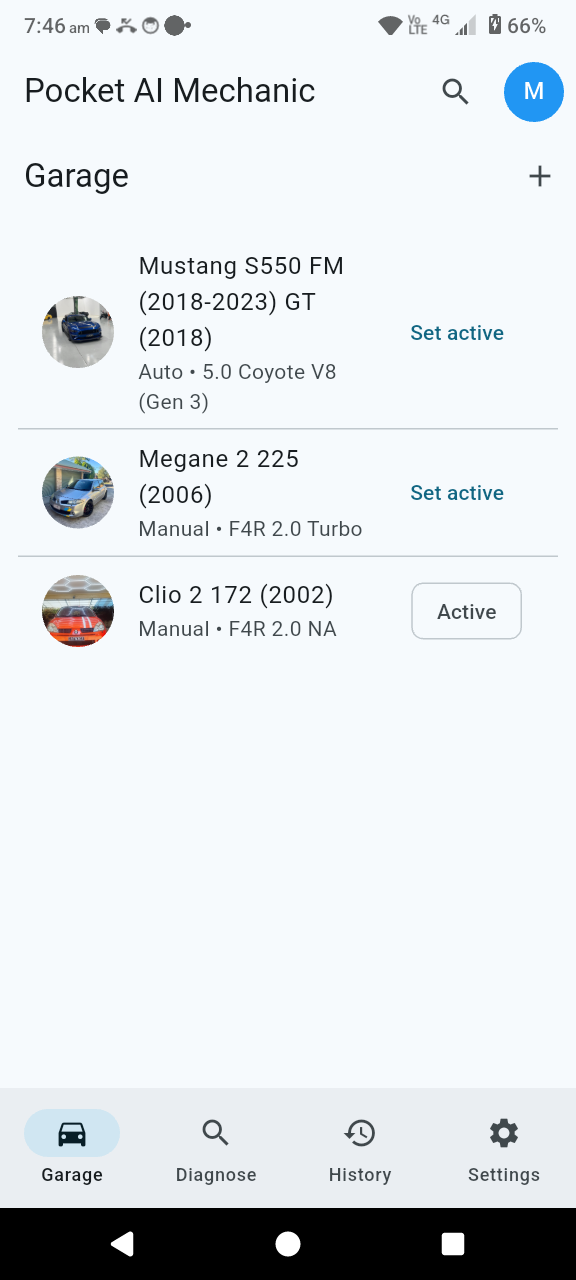Tap the plus icon to add a vehicle
The image size is (576, 1280).
(539, 175)
